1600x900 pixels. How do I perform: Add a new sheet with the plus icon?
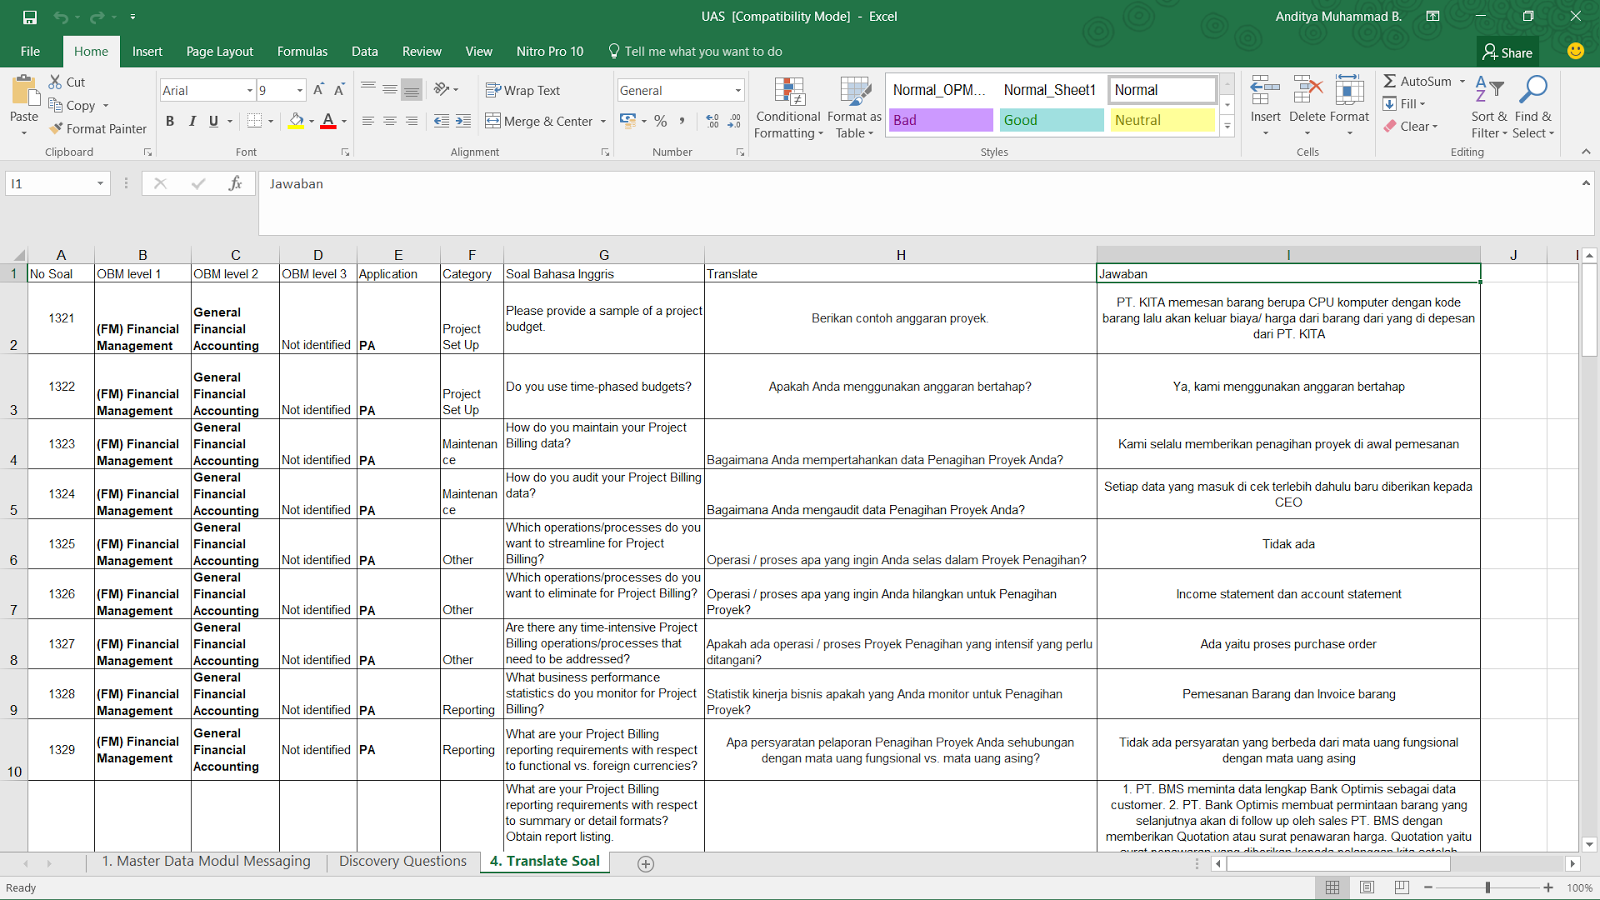click(x=646, y=864)
